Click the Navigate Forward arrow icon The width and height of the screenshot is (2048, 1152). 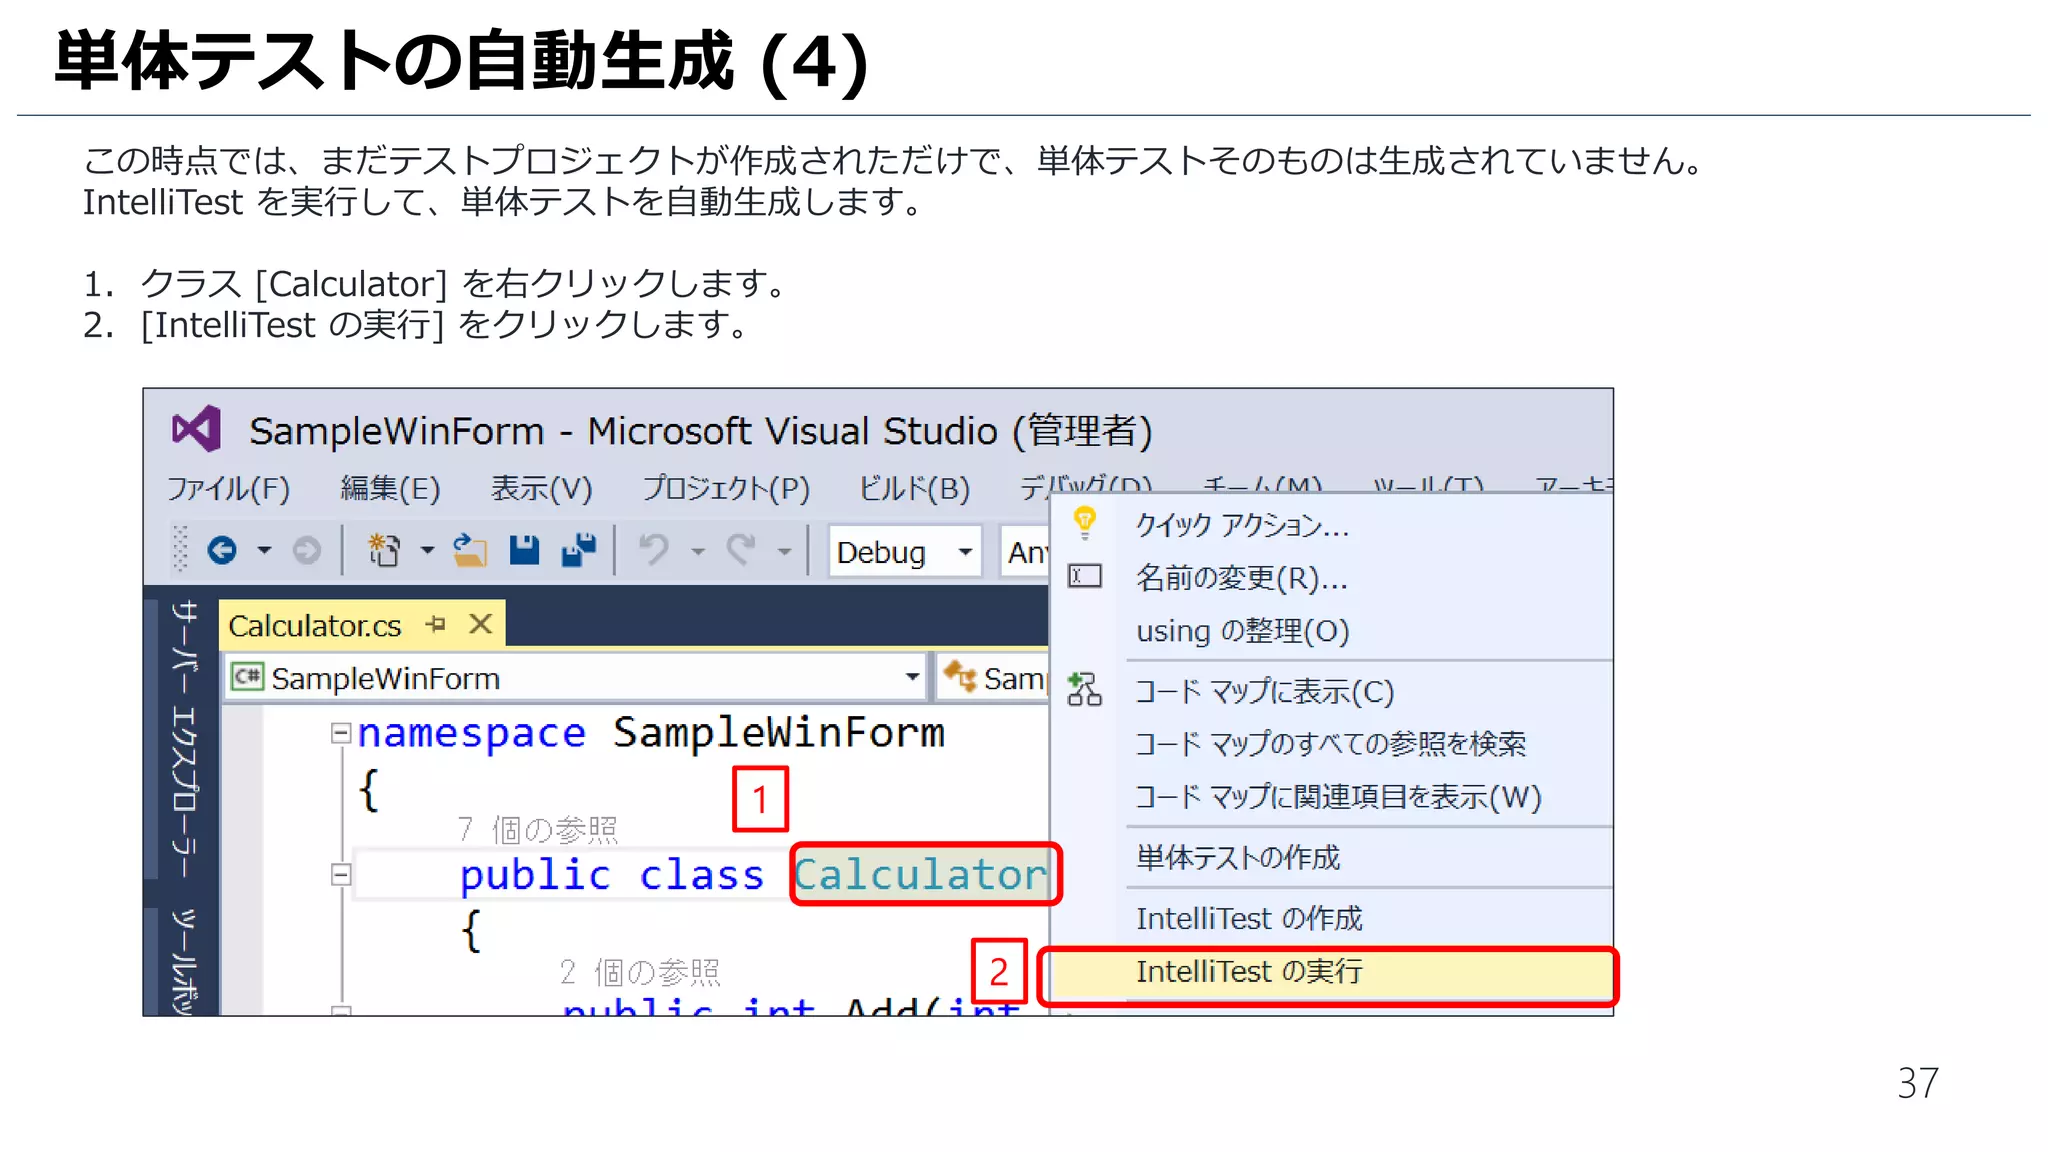(307, 550)
